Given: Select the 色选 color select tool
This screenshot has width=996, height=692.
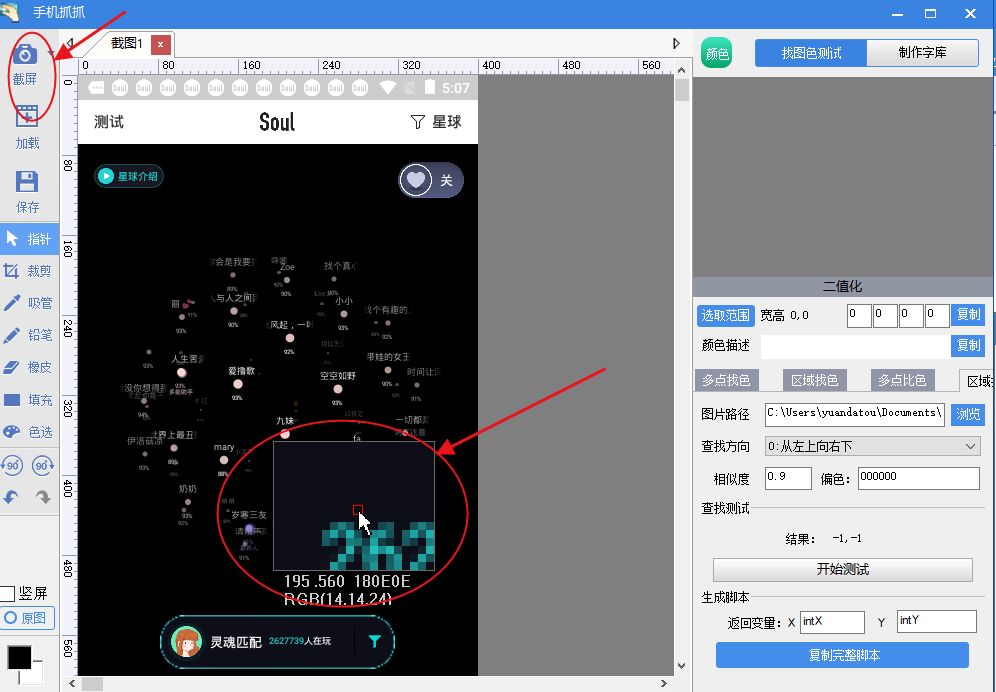Looking at the screenshot, I should pos(29,432).
